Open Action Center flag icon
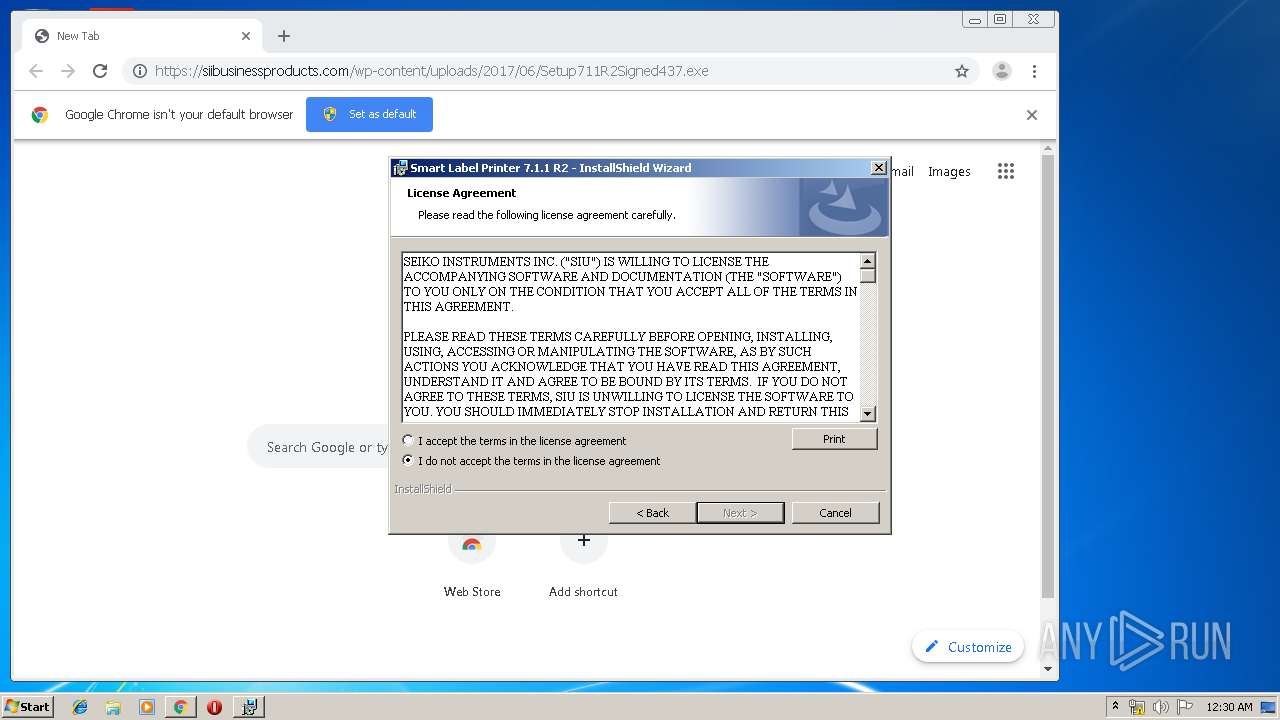 pyautogui.click(x=1185, y=707)
